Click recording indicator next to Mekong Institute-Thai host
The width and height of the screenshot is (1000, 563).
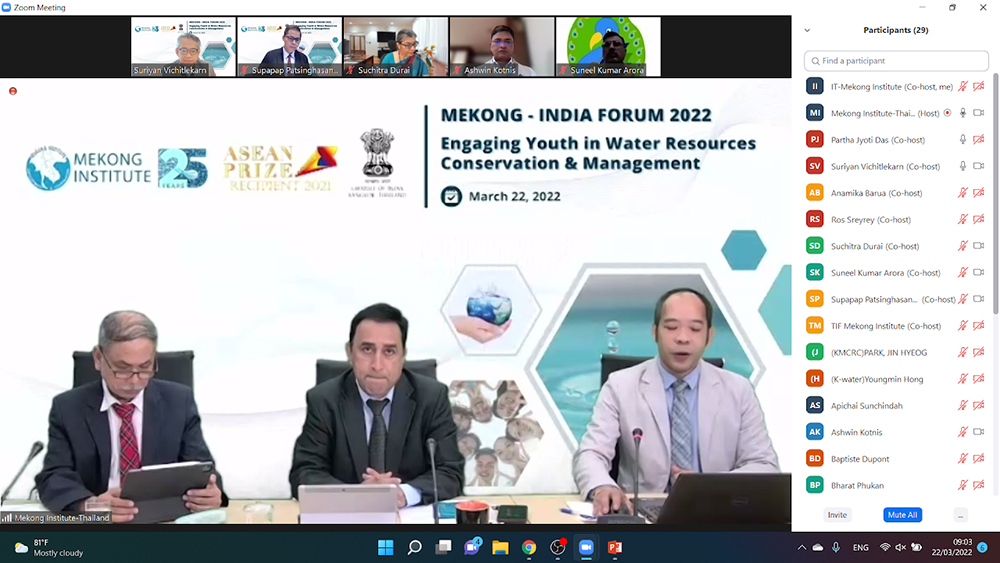coord(948,113)
